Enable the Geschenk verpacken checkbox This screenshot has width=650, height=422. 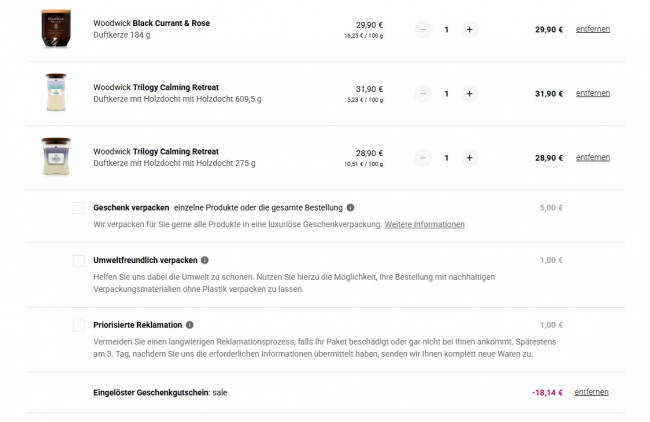(x=78, y=208)
